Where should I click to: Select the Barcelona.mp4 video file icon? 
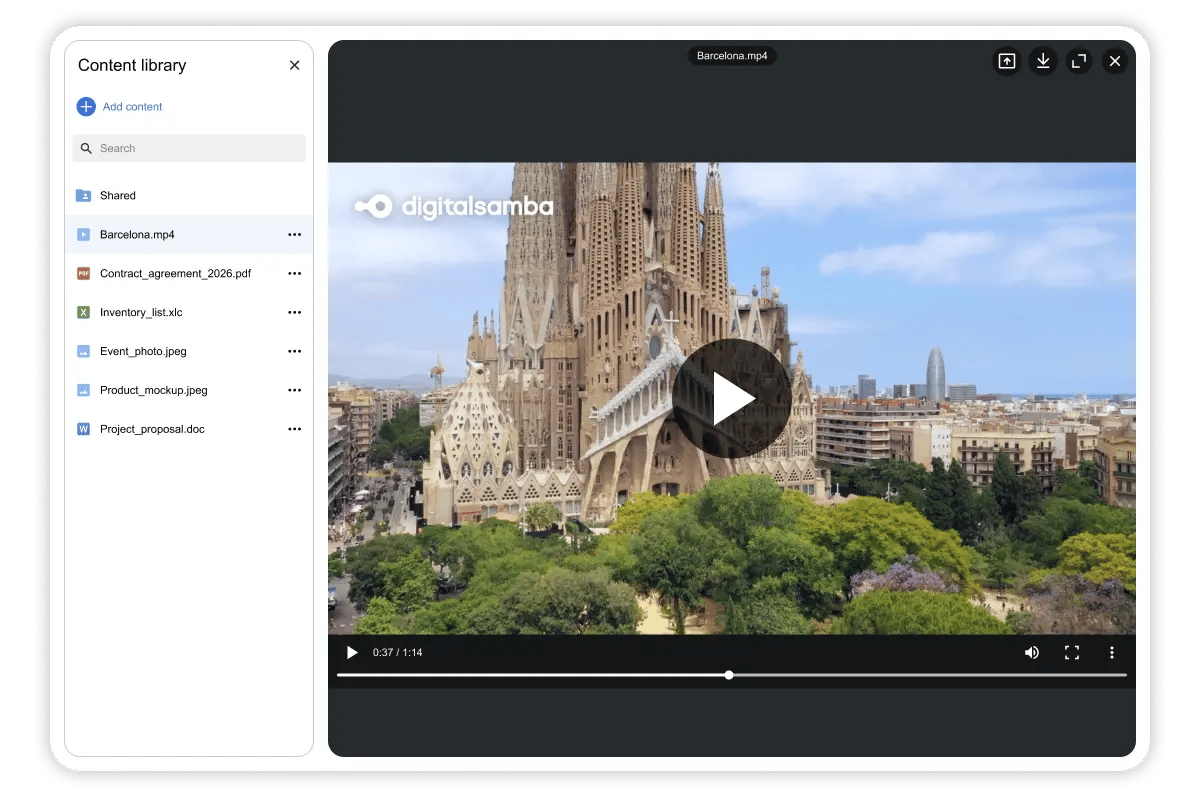[85, 234]
